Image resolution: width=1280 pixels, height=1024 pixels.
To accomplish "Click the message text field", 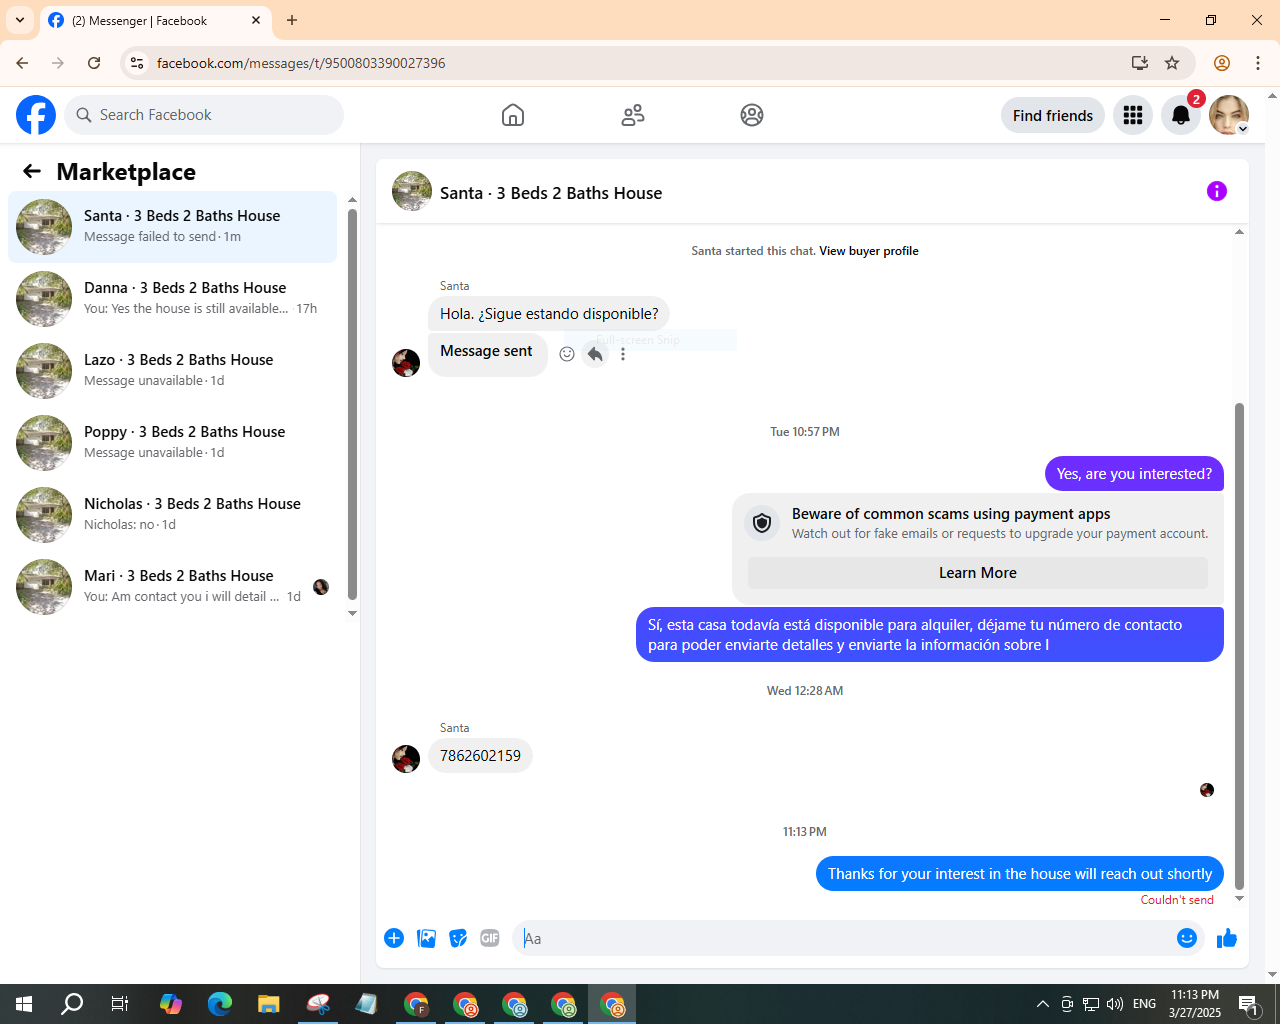I will click(845, 938).
